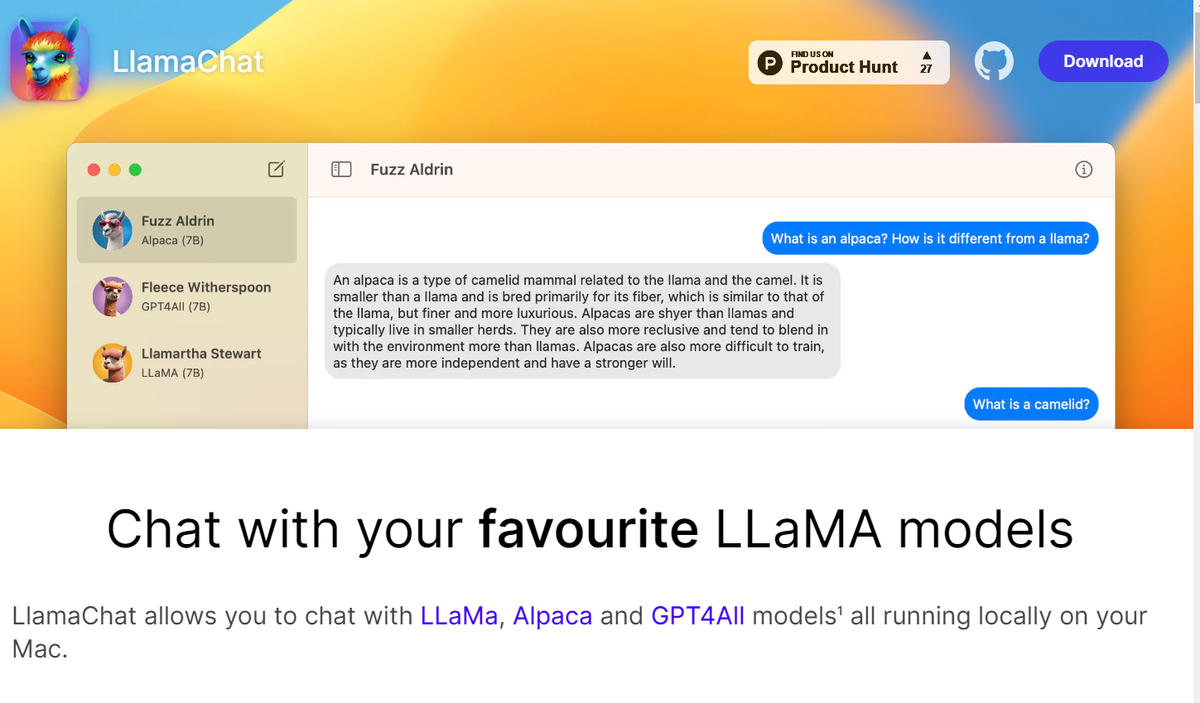Screen dimensions: 1200x703
Task: Toggle the sidebar panel icon
Action: coord(341,170)
